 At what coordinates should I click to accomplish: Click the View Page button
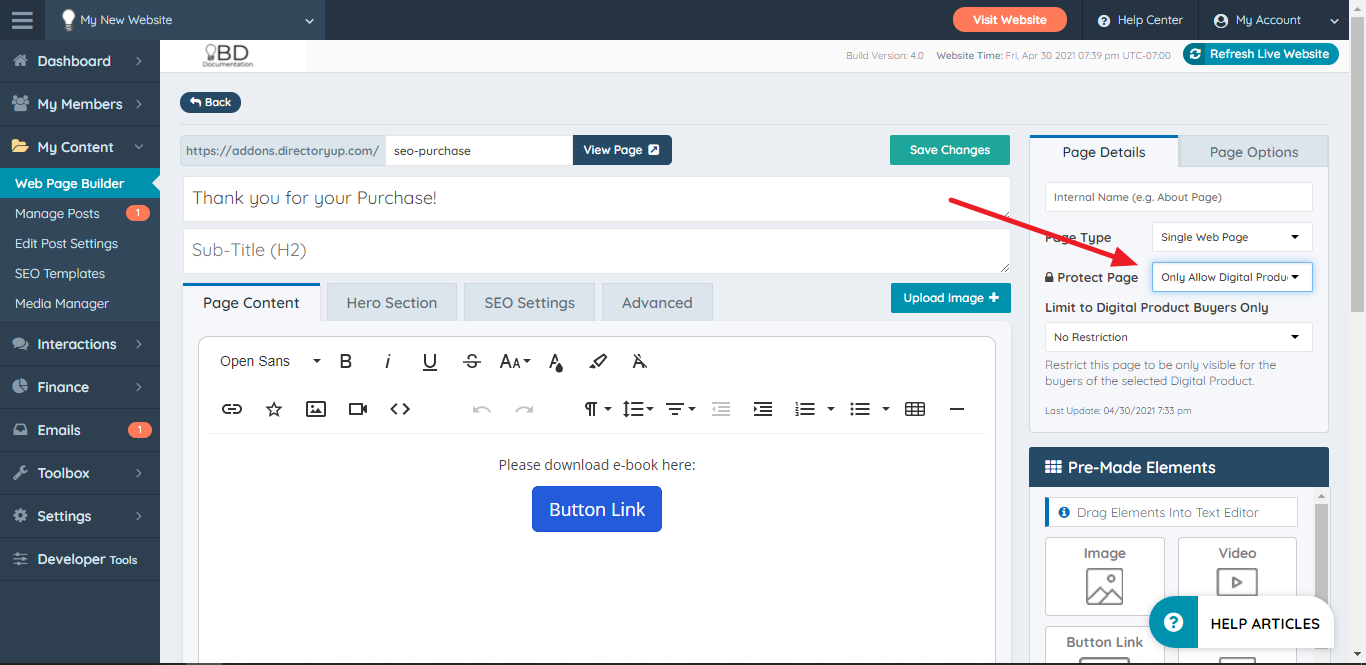click(x=622, y=150)
